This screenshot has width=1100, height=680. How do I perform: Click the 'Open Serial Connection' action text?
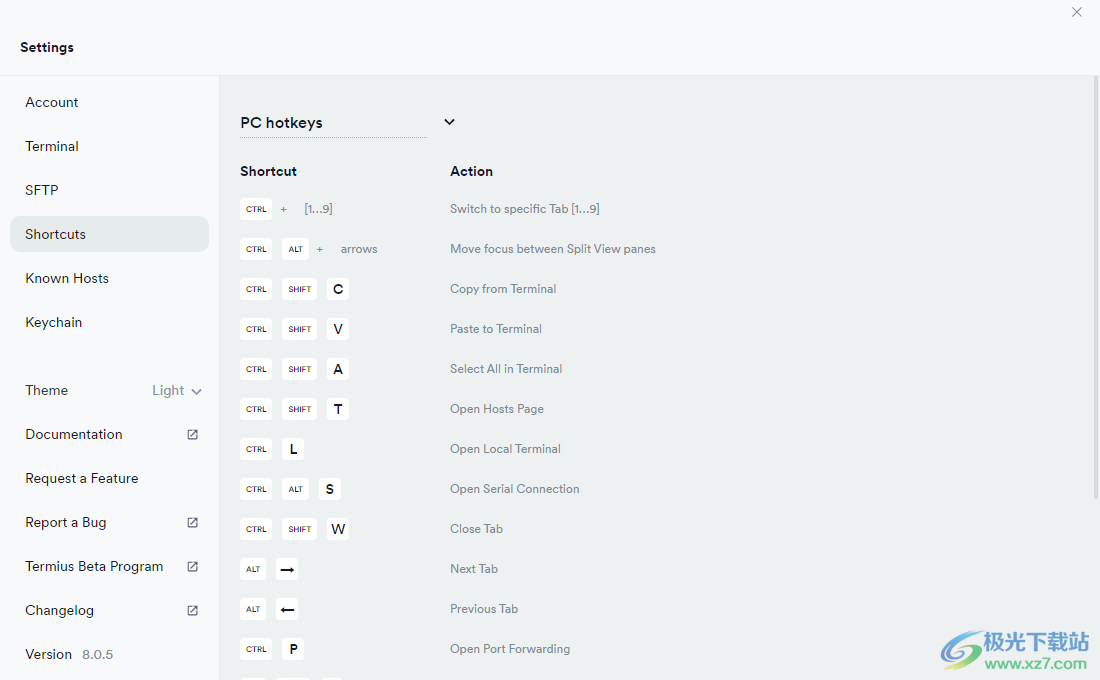[x=514, y=489]
